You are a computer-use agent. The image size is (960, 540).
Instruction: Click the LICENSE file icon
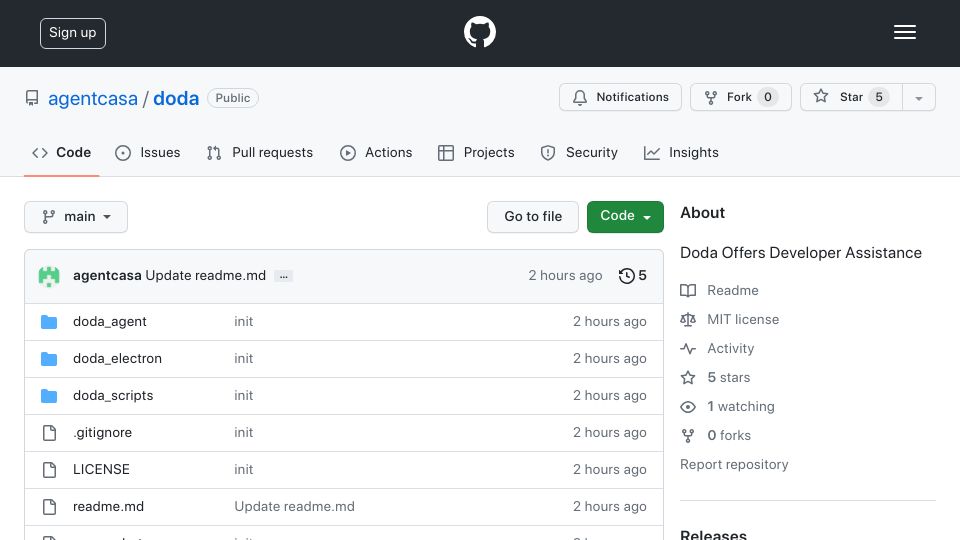click(49, 470)
